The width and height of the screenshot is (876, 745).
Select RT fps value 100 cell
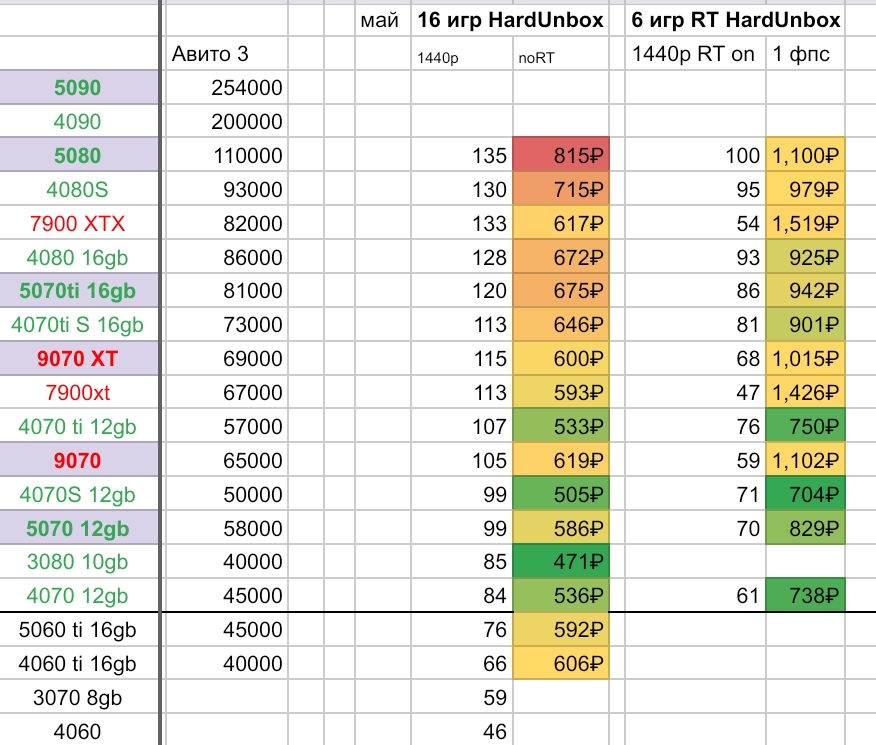pyautogui.click(x=696, y=155)
